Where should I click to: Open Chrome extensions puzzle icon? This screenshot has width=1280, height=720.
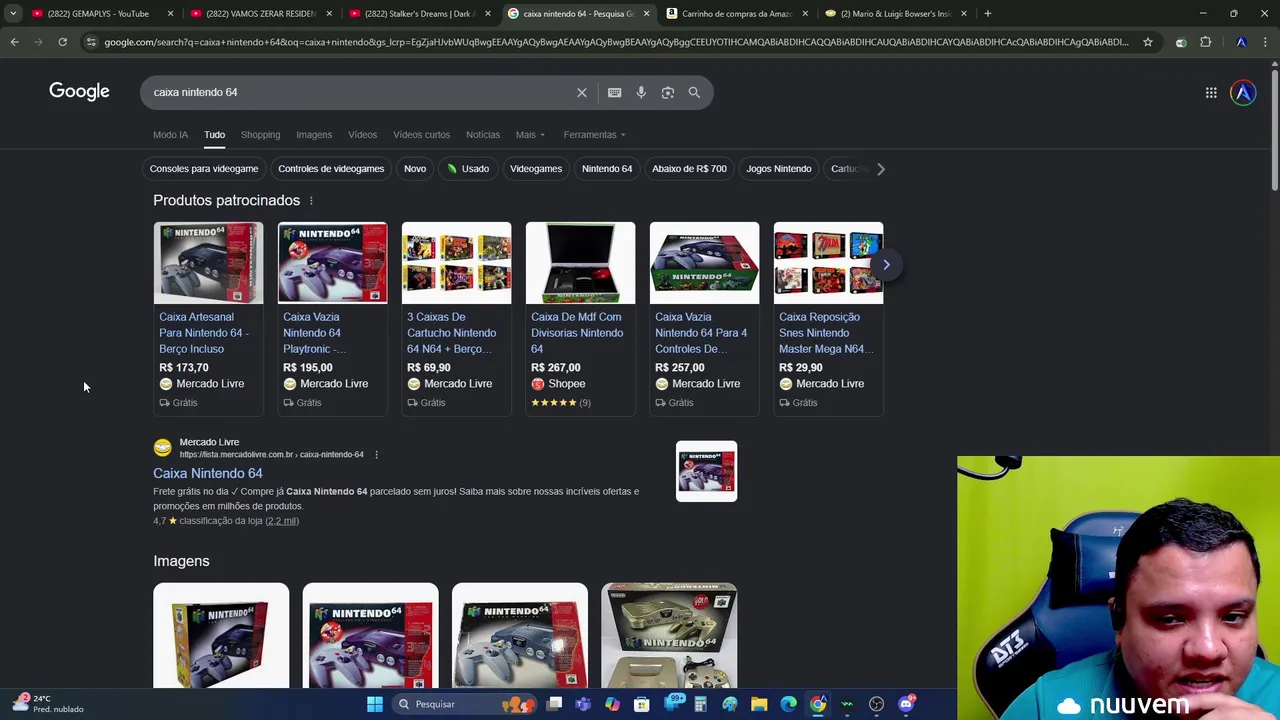pos(1206,42)
